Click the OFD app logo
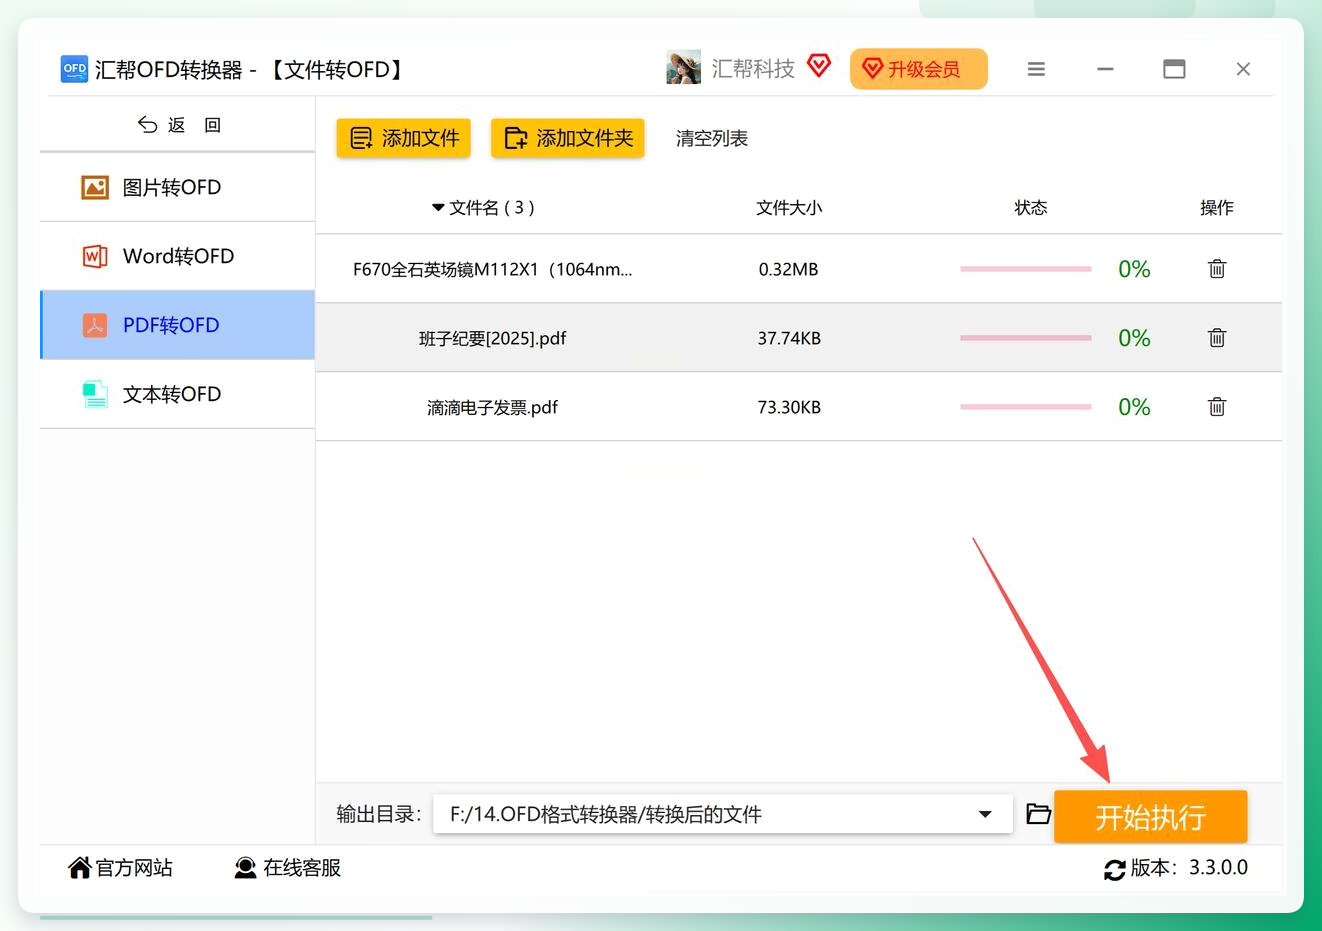This screenshot has width=1322, height=931. (x=74, y=69)
